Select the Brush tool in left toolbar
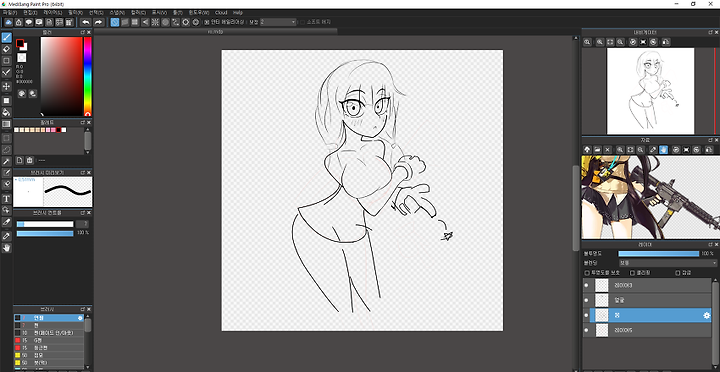720x372 pixels. (x=6, y=37)
